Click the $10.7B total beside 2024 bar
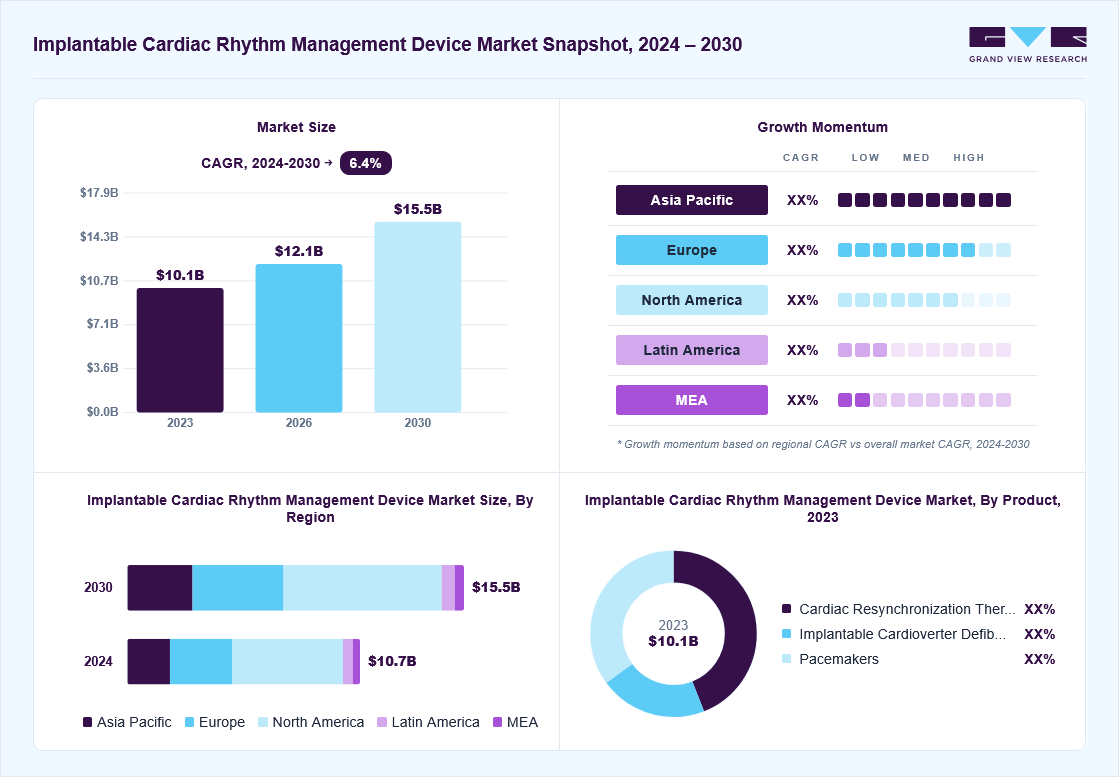The height and width of the screenshot is (777, 1120). 392,661
